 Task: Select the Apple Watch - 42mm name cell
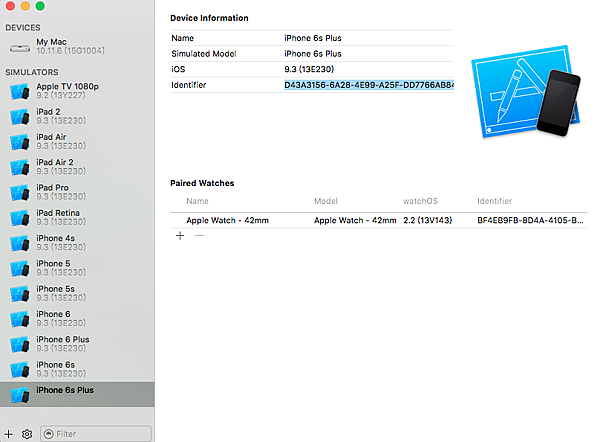pos(227,220)
